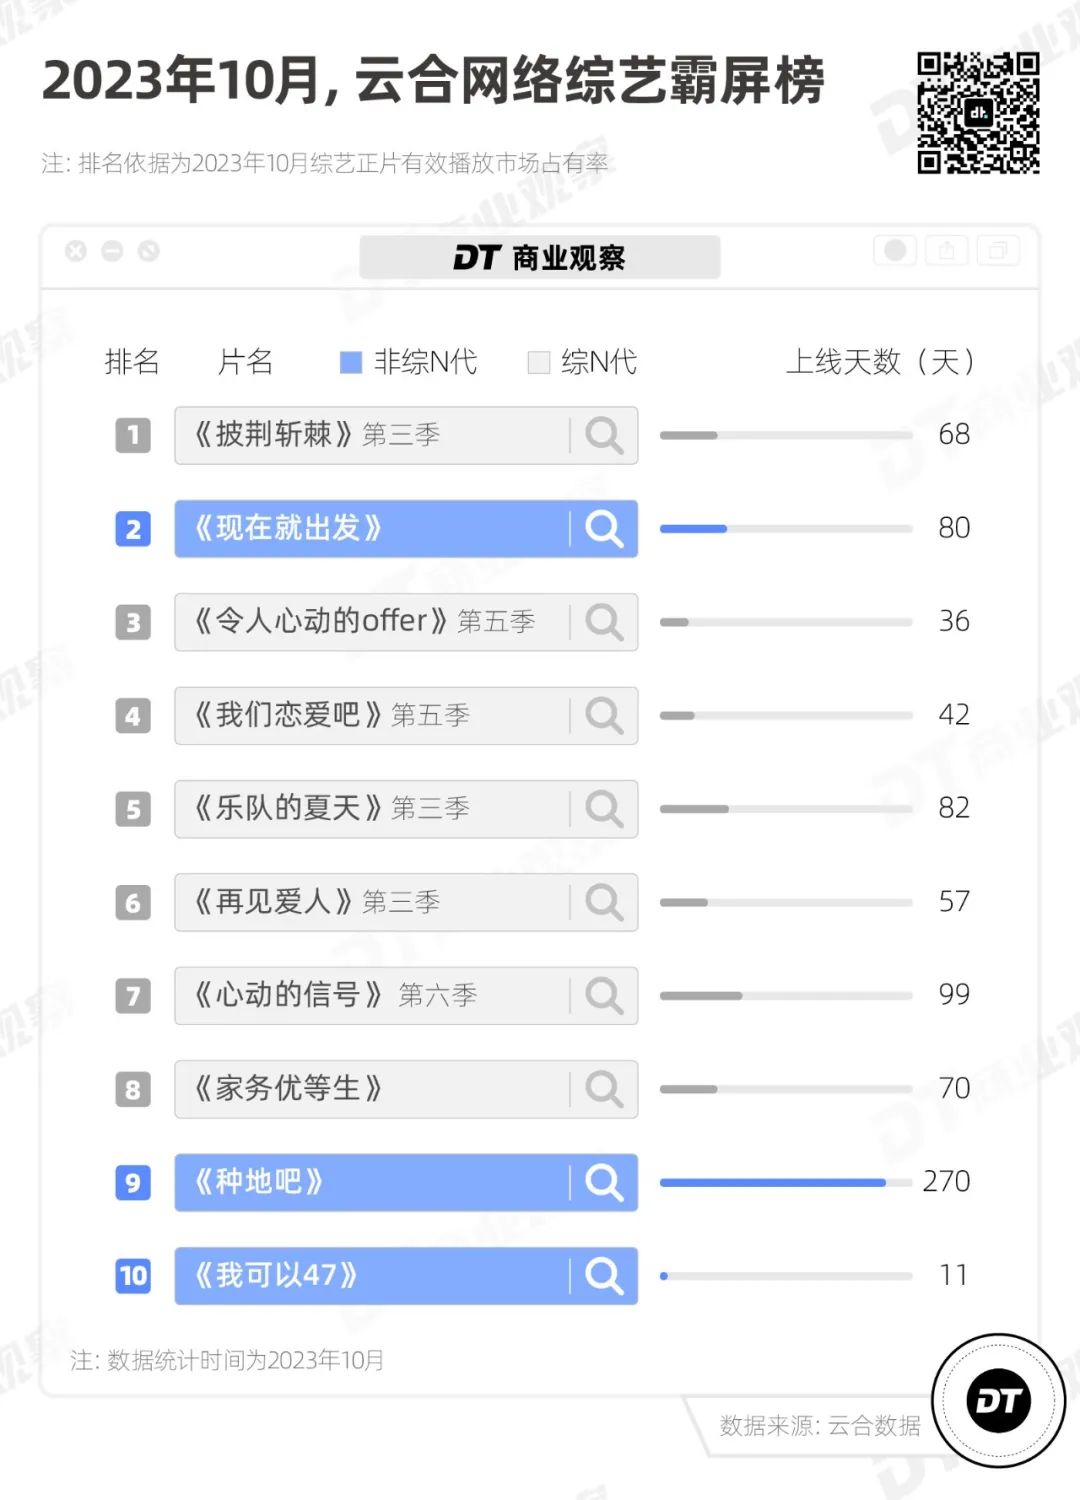Select the DT 商业观察 title tab

(539, 258)
